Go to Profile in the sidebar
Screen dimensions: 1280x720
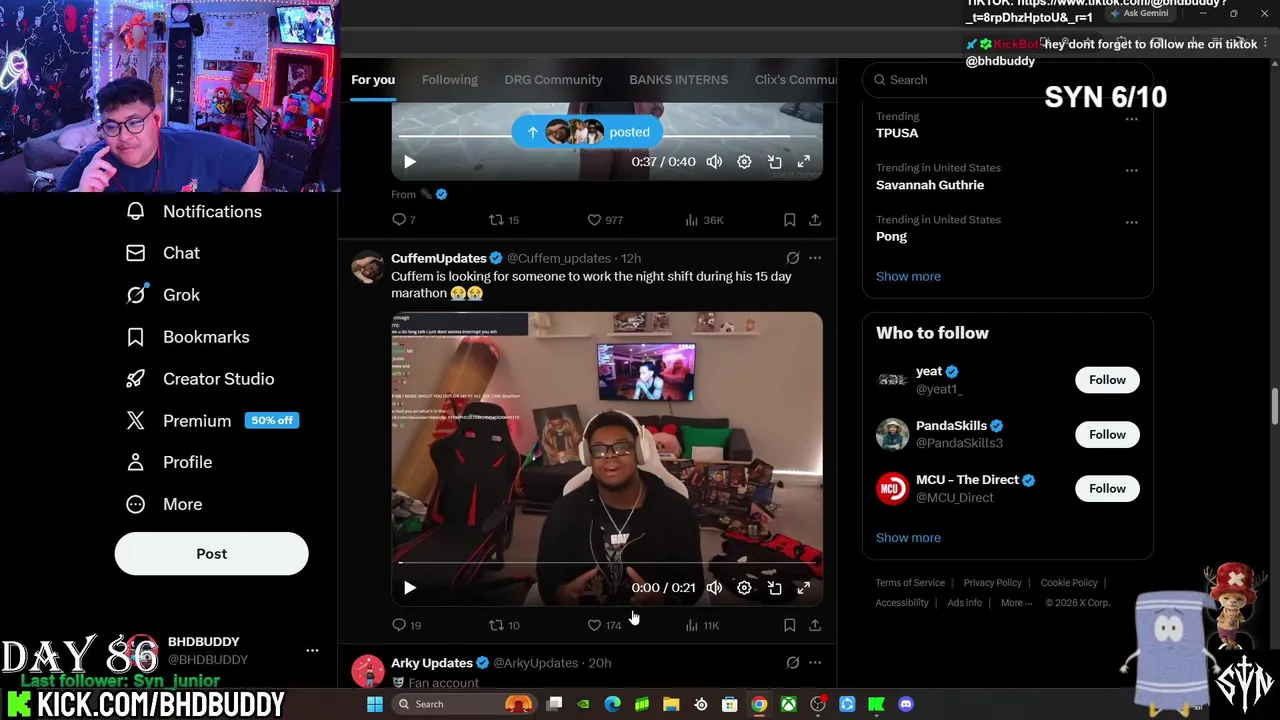(x=171, y=462)
